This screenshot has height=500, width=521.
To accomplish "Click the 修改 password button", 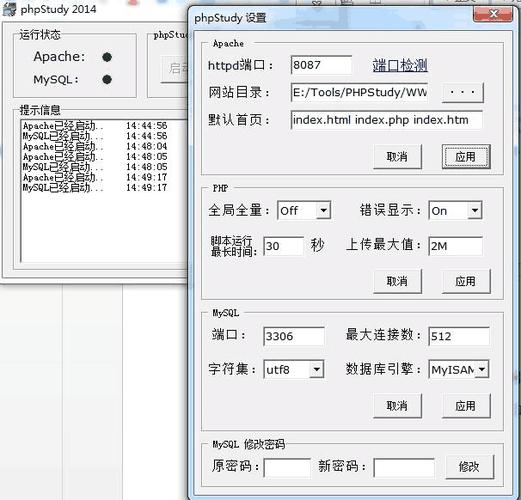I will click(469, 467).
